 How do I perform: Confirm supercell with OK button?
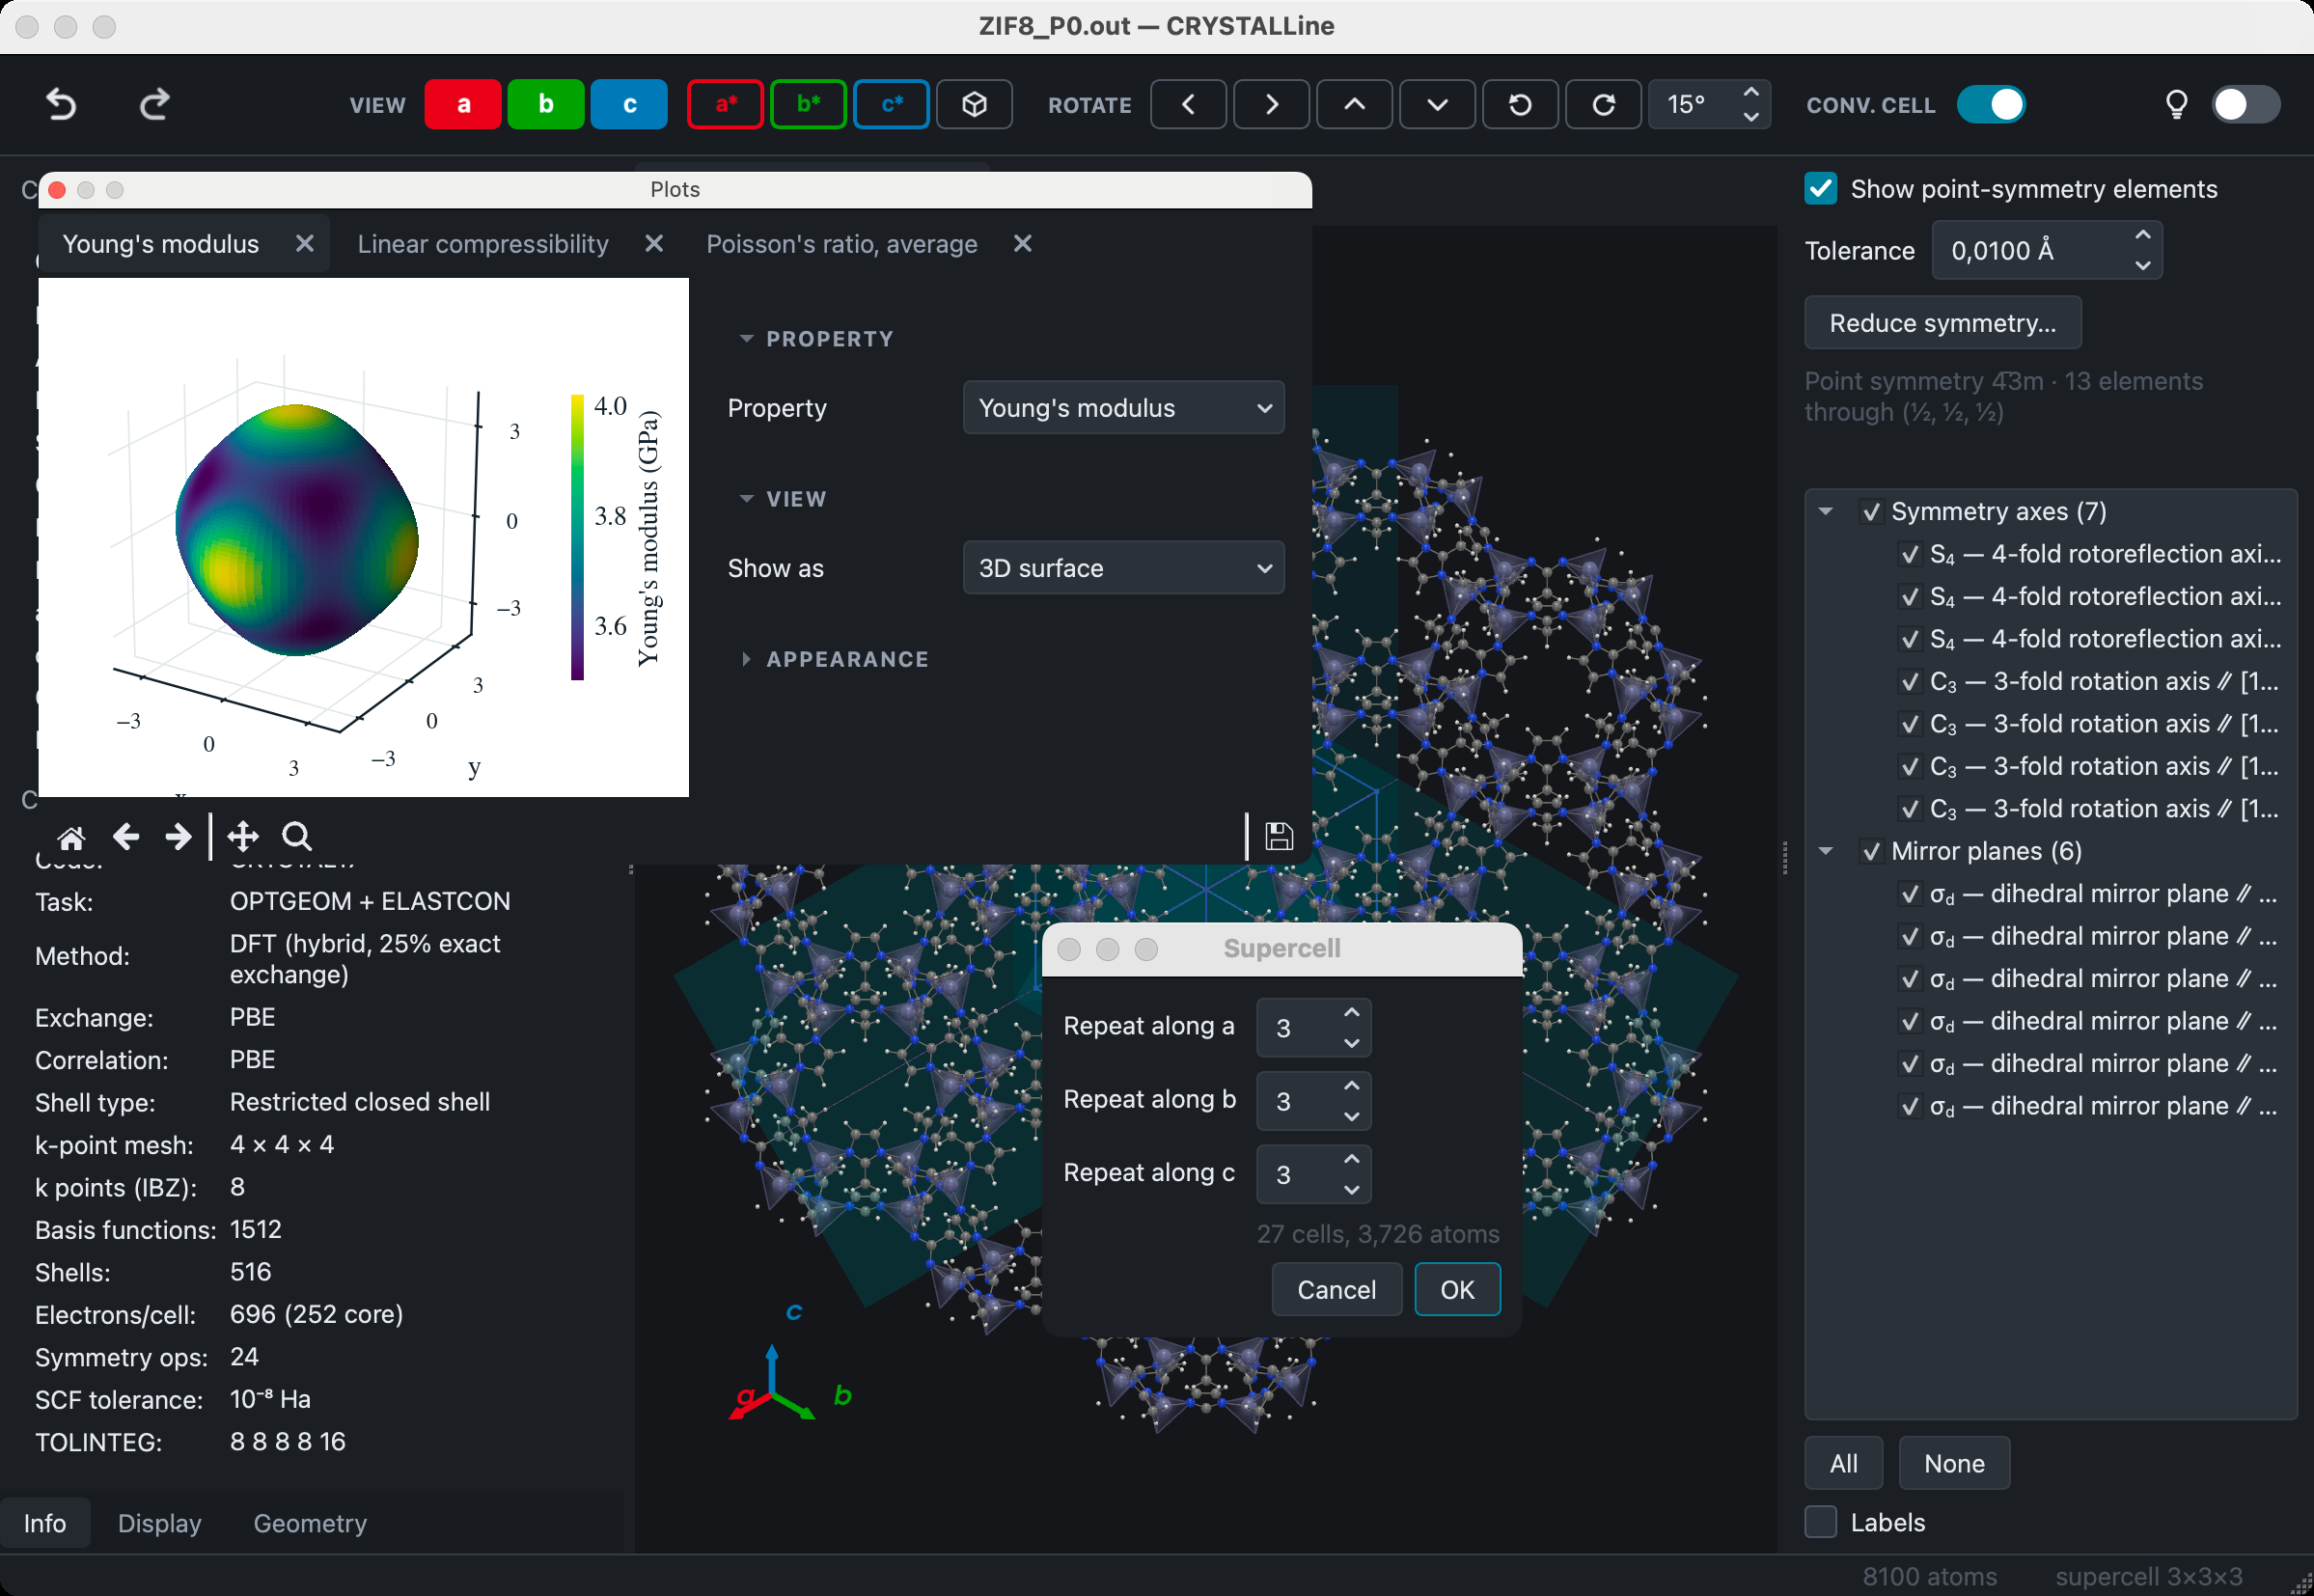pyautogui.click(x=1457, y=1290)
